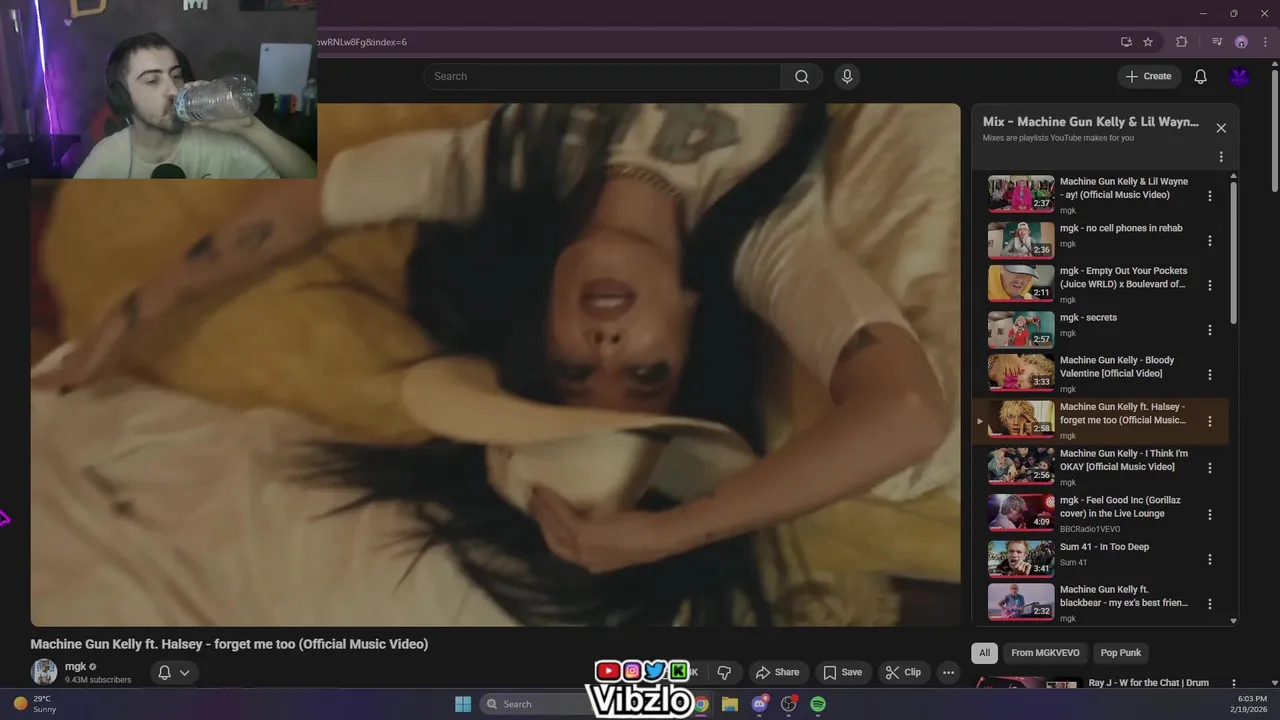Open Chrome three-dot menu
This screenshot has width=1280, height=720.
point(1264,42)
